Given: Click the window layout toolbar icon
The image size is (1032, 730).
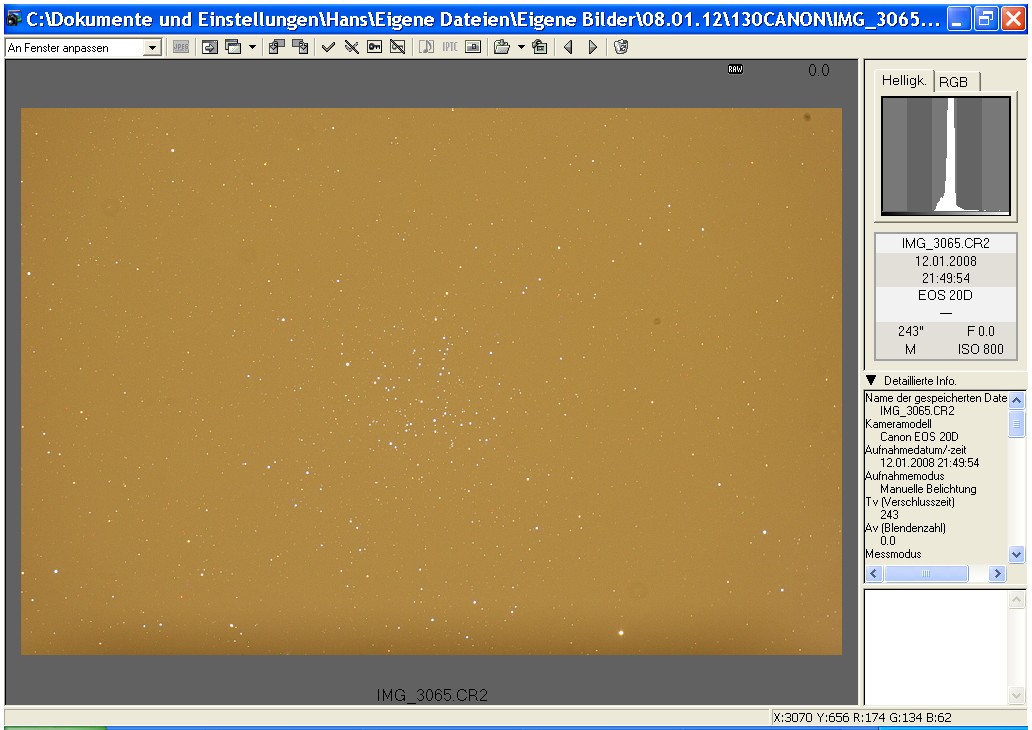Looking at the screenshot, I should point(233,47).
